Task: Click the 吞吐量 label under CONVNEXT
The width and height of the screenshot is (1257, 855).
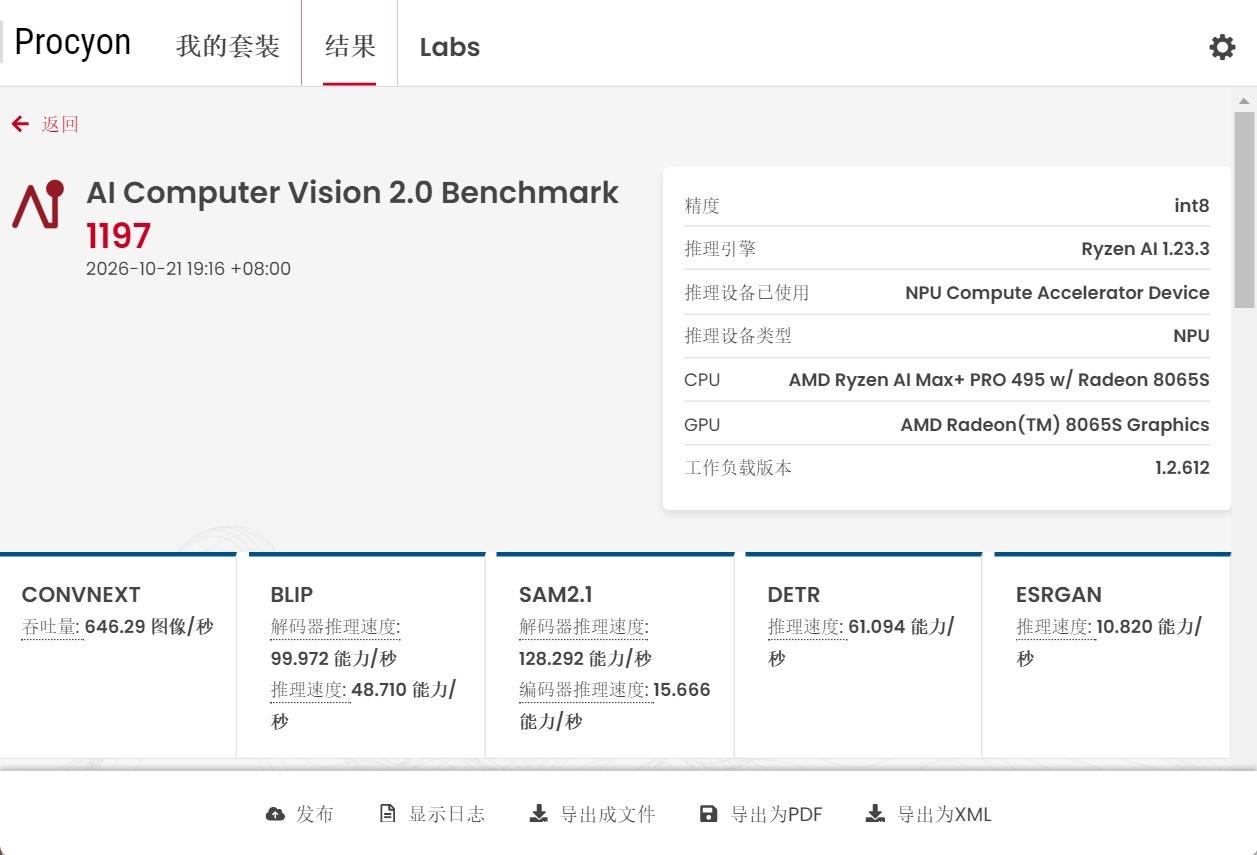Action: (51, 627)
